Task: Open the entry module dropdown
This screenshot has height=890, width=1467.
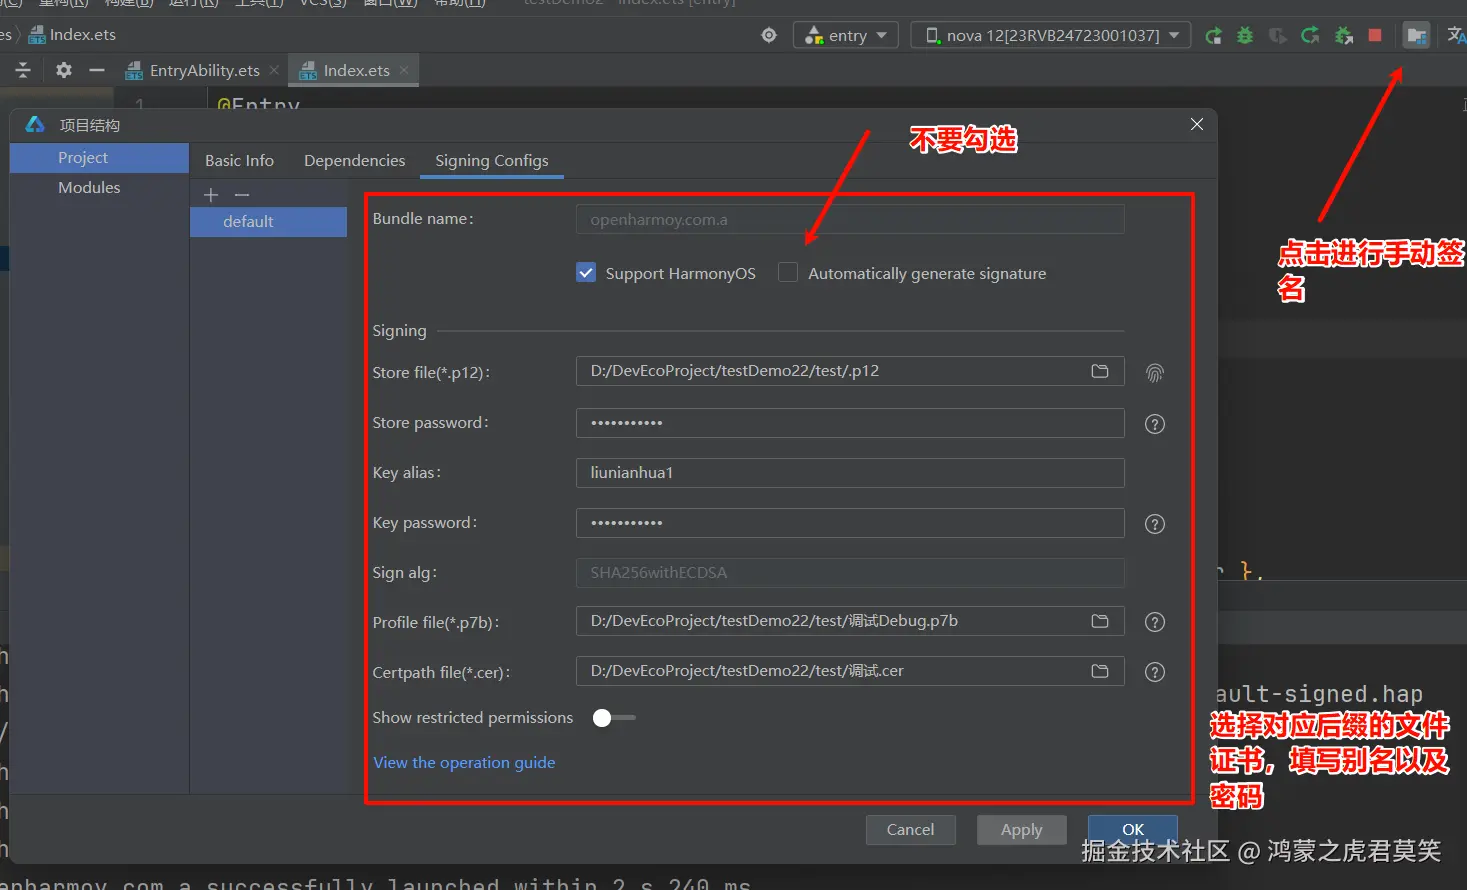Action: pos(846,35)
